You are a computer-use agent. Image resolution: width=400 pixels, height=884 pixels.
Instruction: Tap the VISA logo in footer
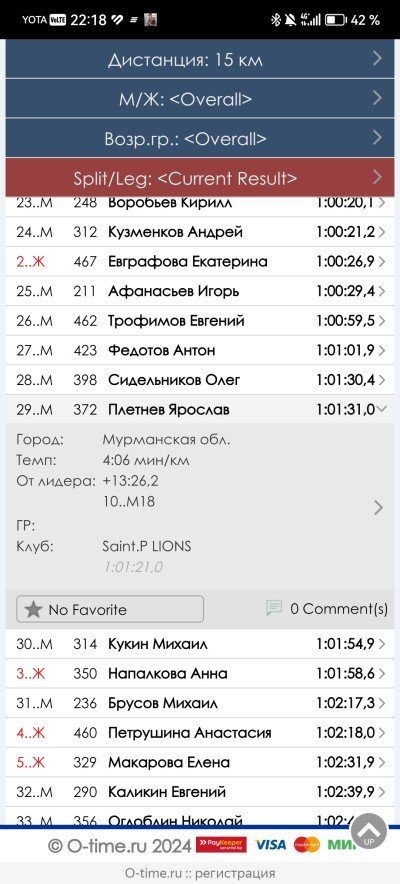tap(270, 845)
